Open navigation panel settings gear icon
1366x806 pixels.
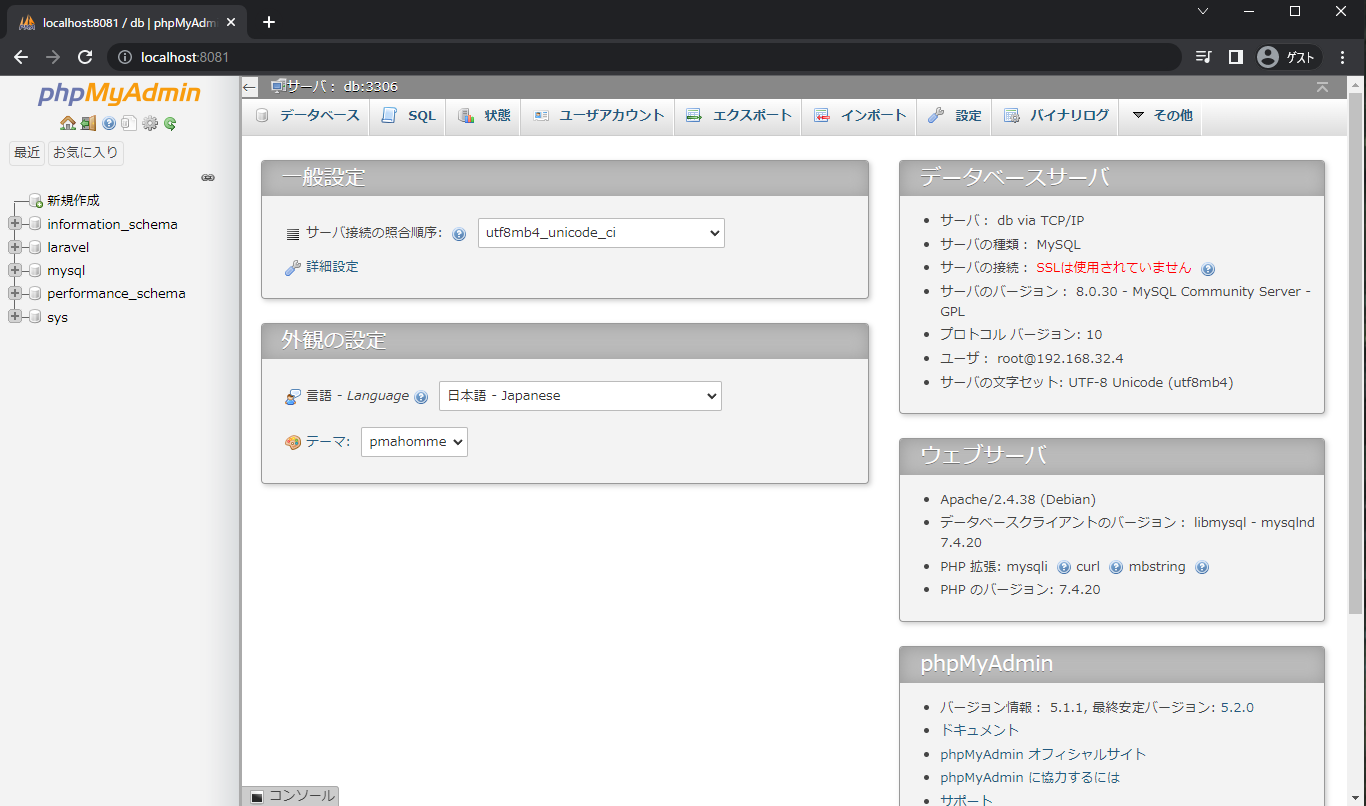click(150, 123)
